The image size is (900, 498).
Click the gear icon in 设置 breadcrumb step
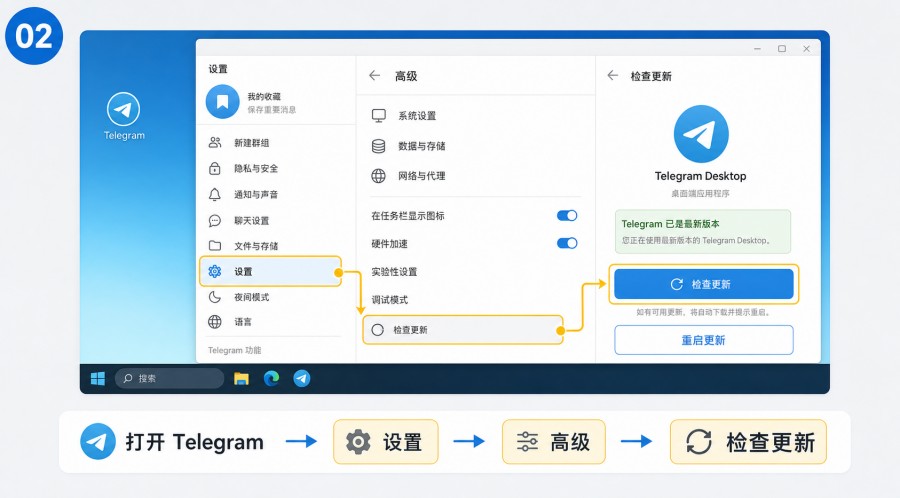[358, 442]
